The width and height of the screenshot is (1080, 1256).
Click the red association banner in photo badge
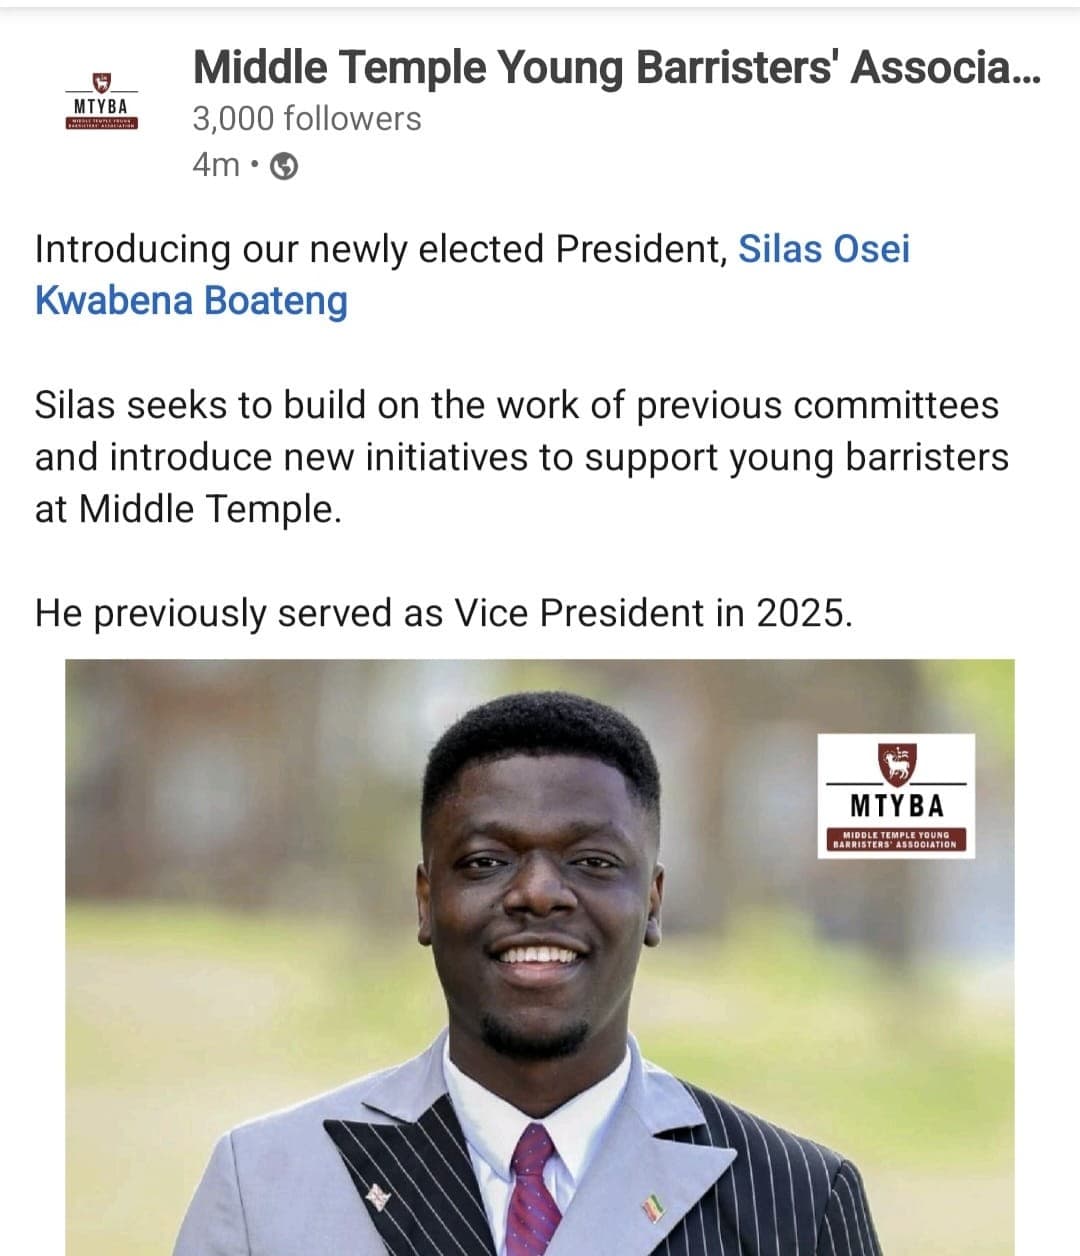point(895,840)
